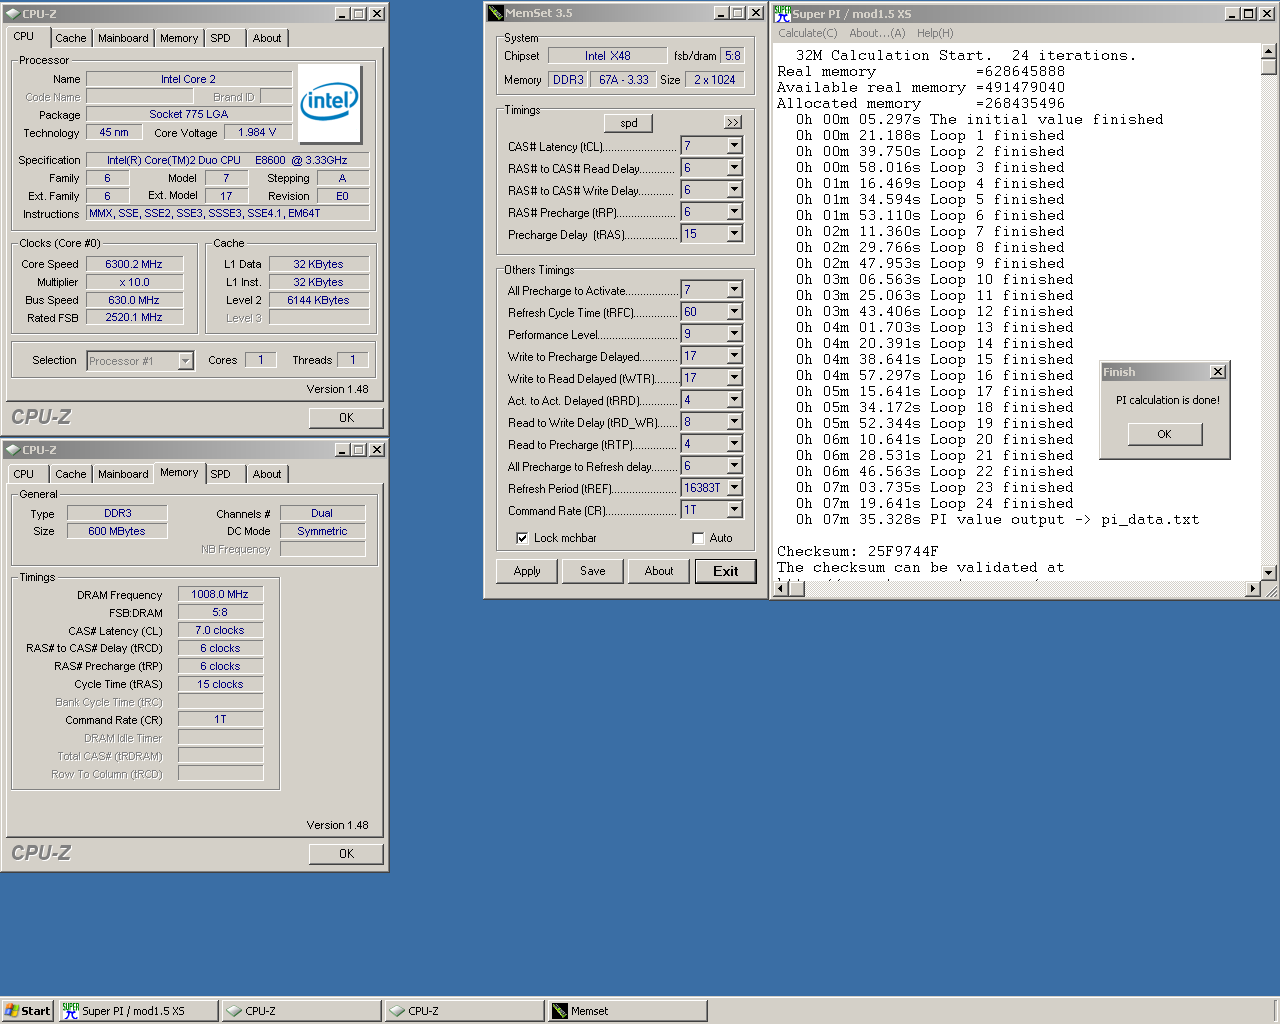Open Write to Precharge Delayed dropdown
Screen dimensions: 1280x1024
(x=734, y=356)
